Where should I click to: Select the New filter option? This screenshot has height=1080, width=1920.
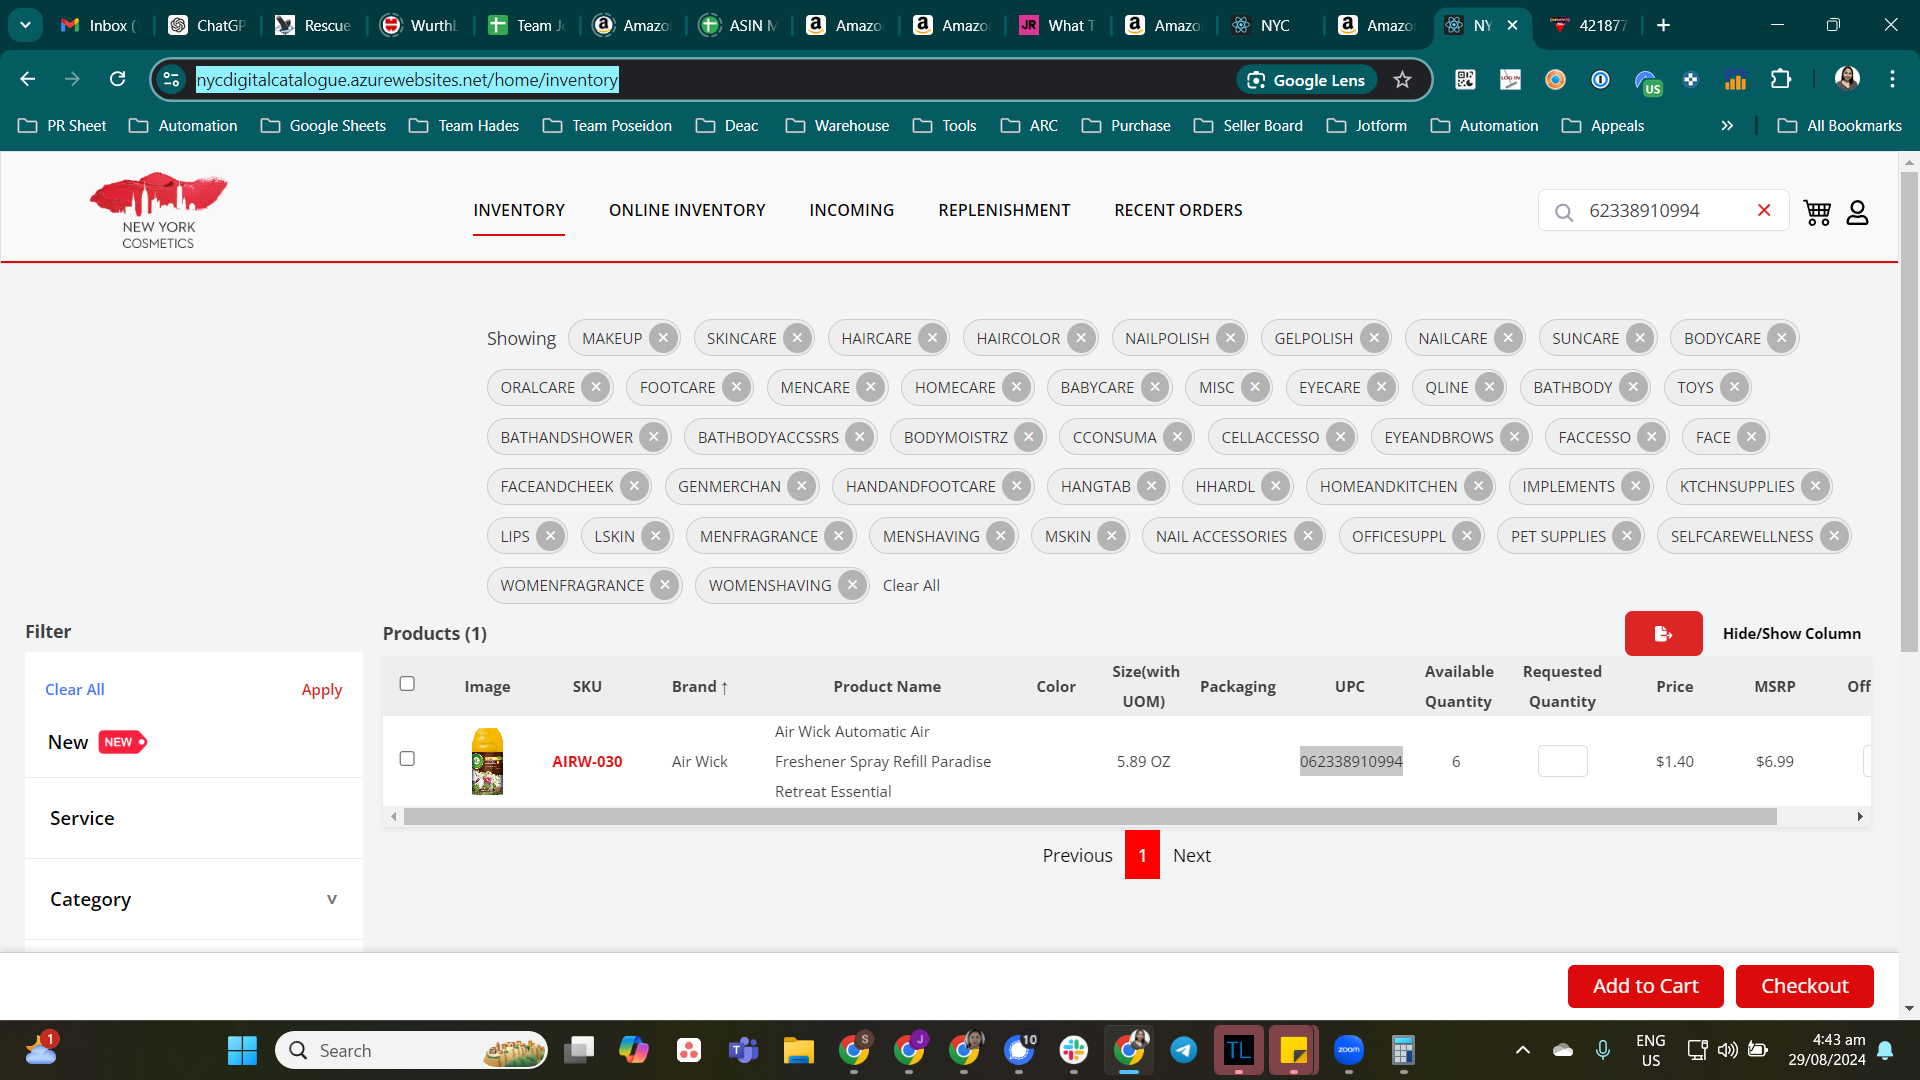point(97,742)
